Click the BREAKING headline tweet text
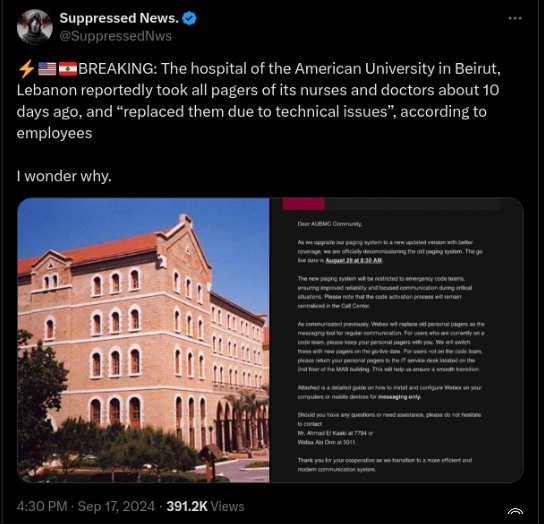 [x=259, y=101]
